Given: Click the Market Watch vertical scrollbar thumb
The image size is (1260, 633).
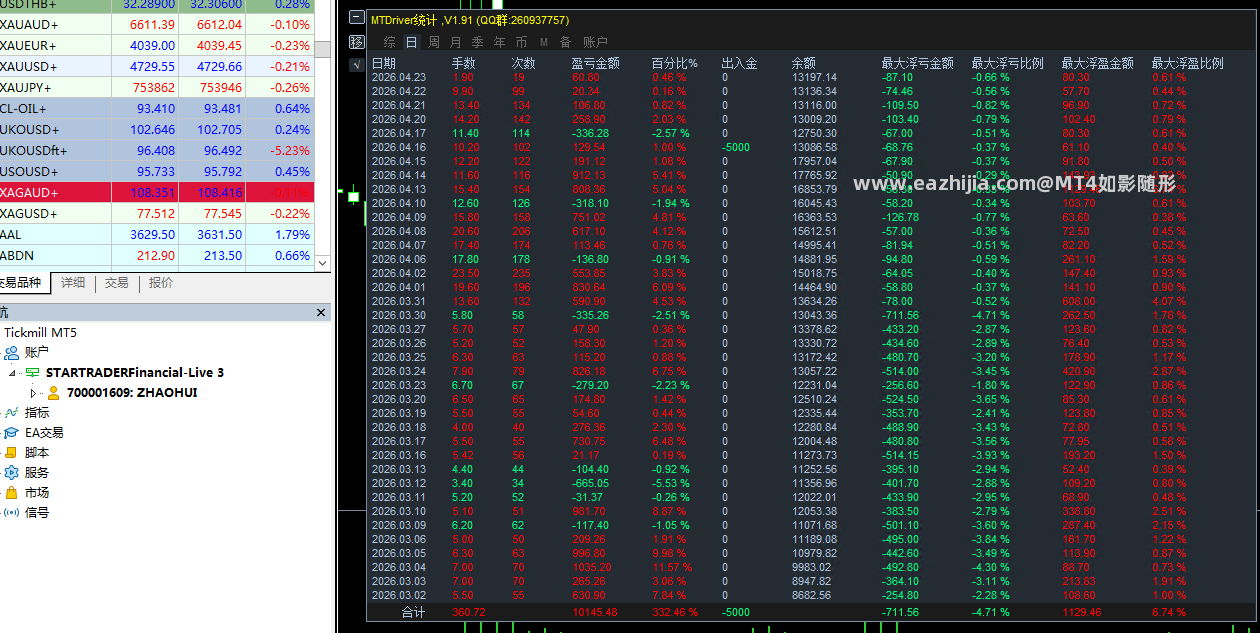Looking at the screenshot, I should point(322,49).
